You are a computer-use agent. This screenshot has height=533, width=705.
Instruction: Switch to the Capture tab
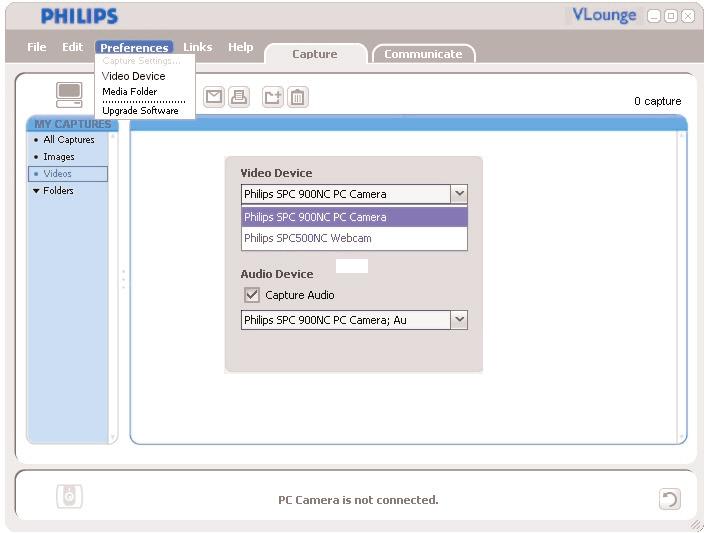[x=315, y=54]
